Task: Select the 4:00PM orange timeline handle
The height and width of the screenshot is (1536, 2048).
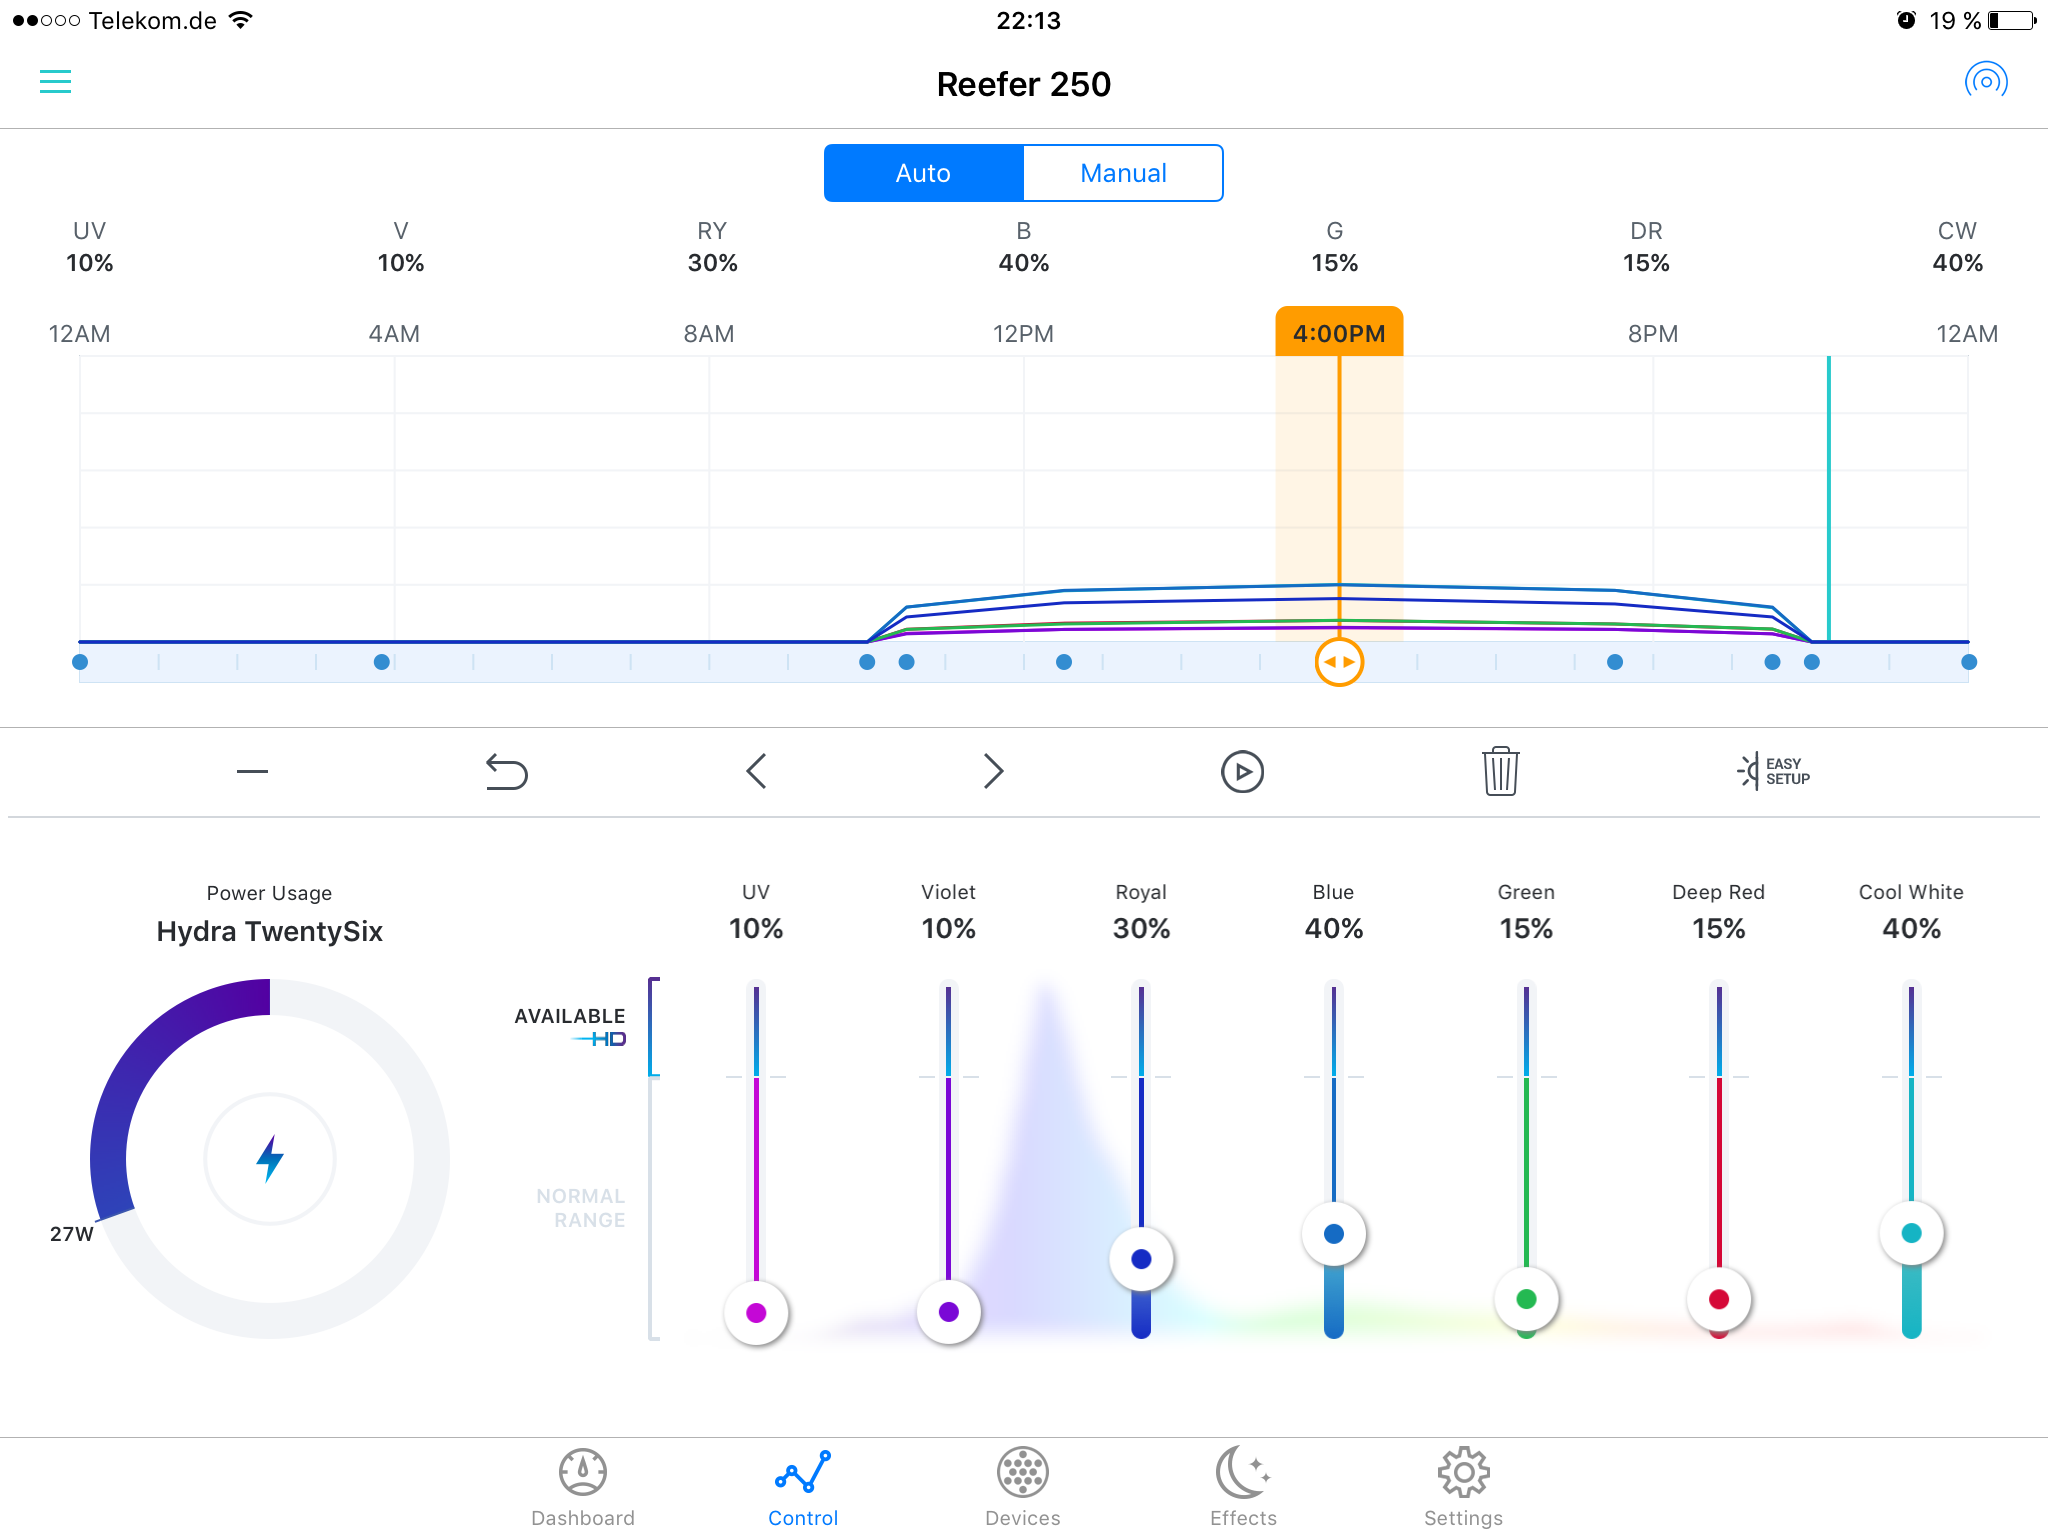Action: [1339, 662]
